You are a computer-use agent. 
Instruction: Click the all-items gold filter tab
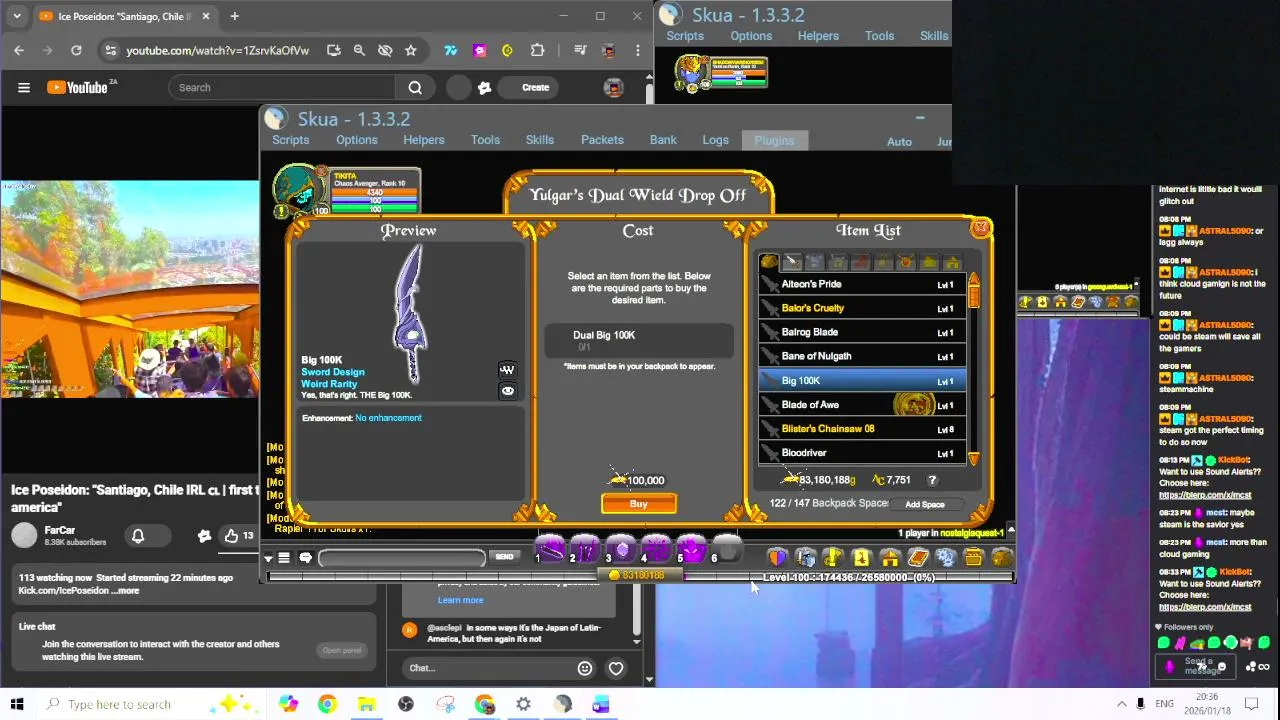tap(768, 262)
